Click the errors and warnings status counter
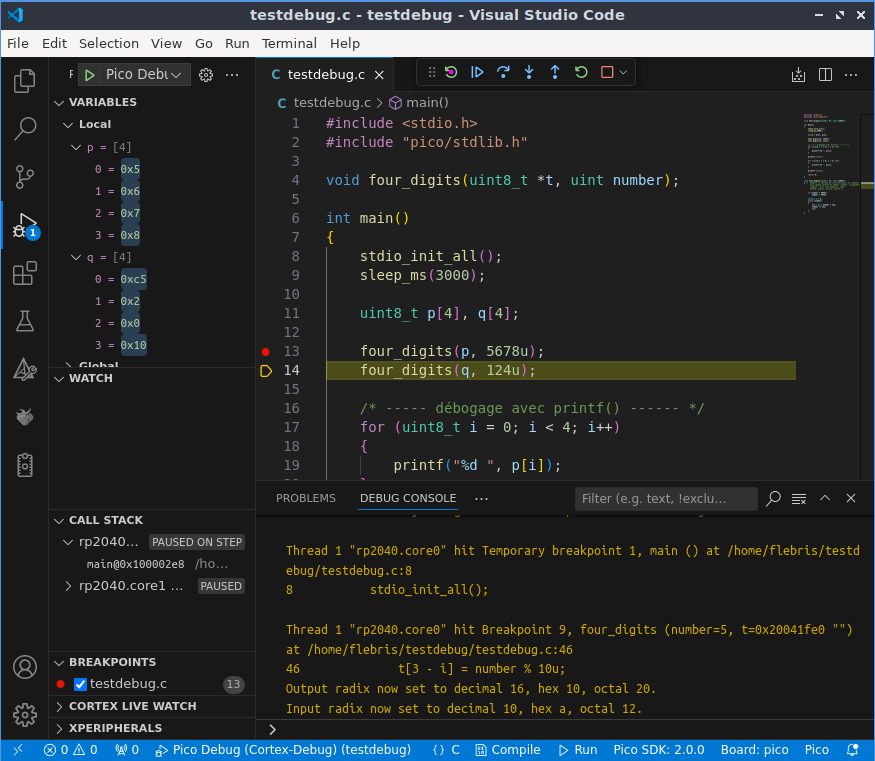The width and height of the screenshot is (875, 761). click(x=71, y=750)
